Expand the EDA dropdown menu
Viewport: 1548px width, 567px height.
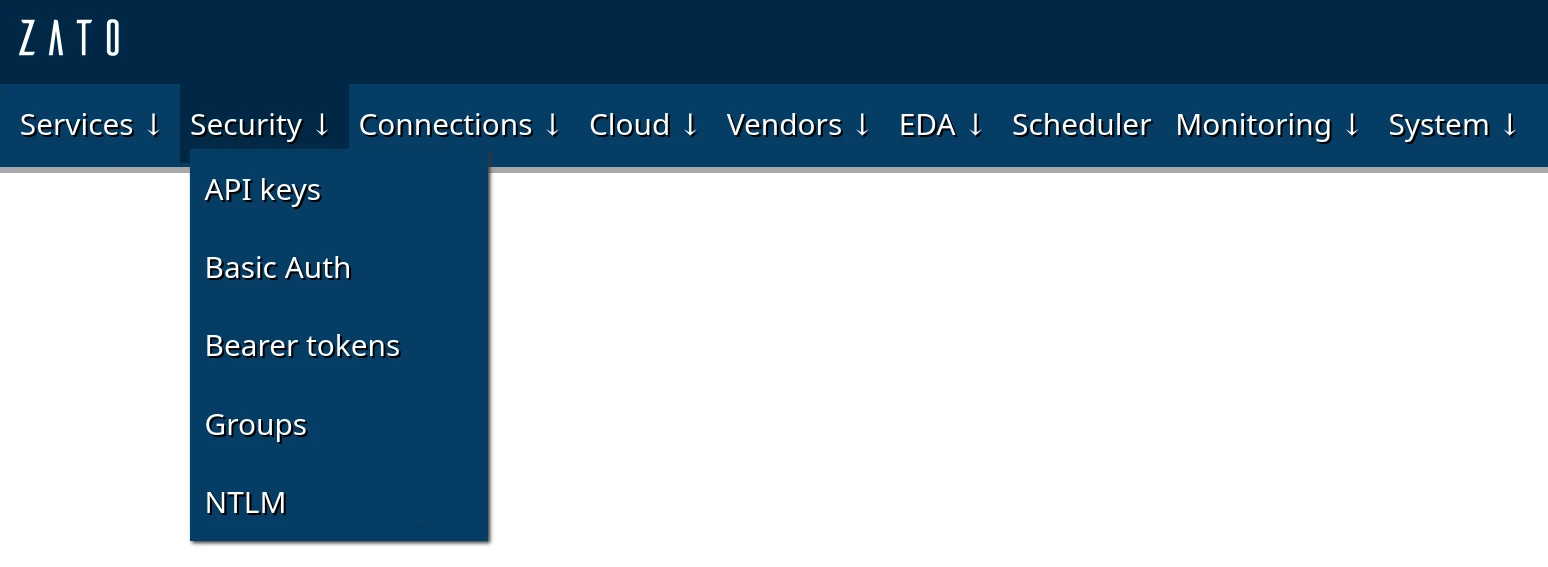[941, 125]
